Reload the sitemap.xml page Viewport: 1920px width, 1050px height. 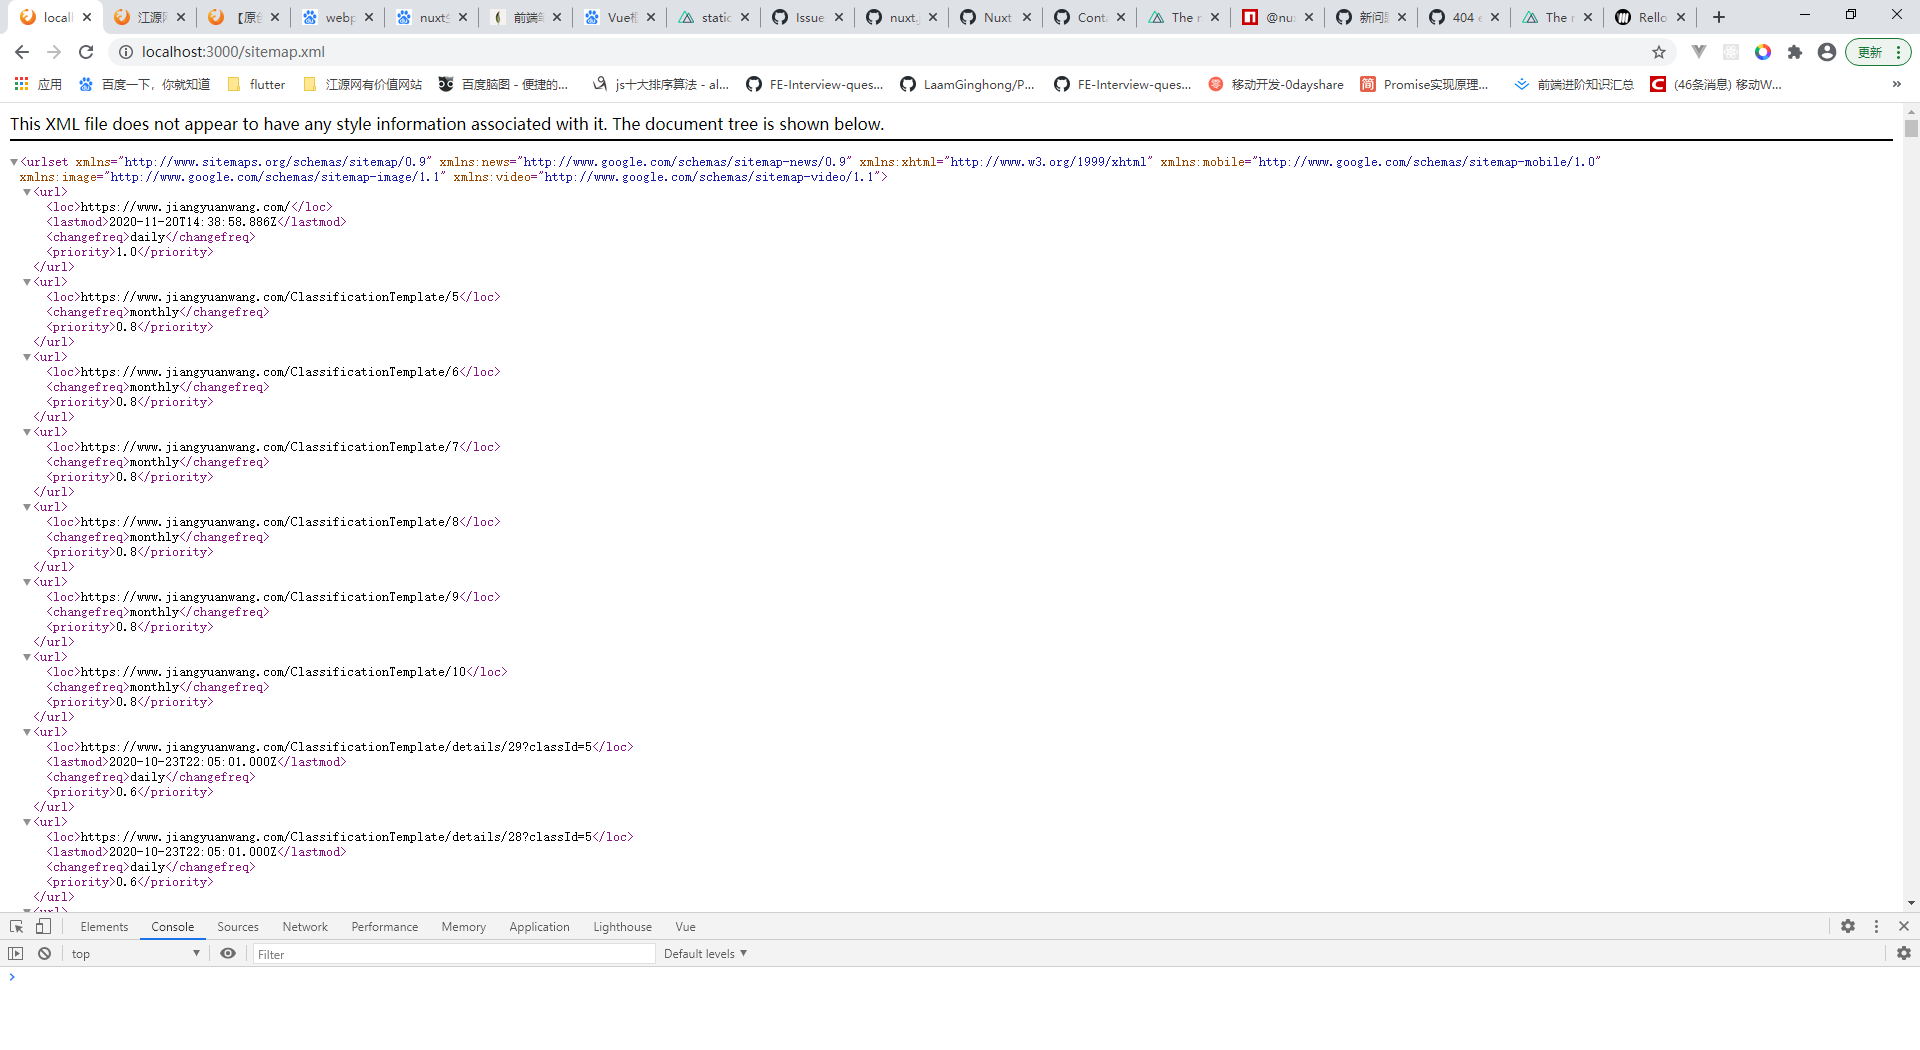[x=86, y=52]
